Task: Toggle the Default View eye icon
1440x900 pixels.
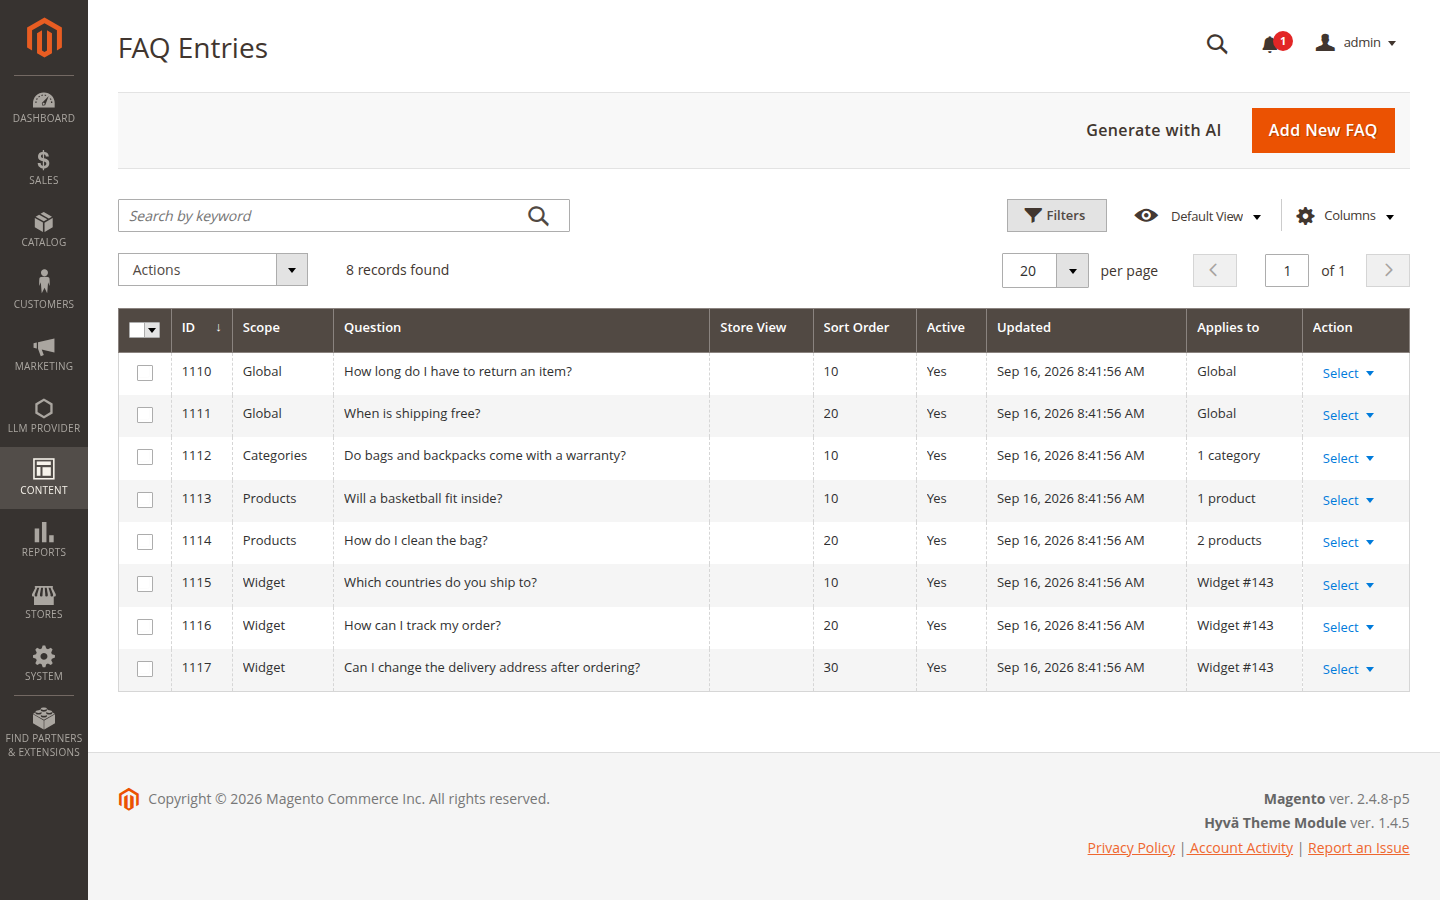Action: click(1146, 216)
